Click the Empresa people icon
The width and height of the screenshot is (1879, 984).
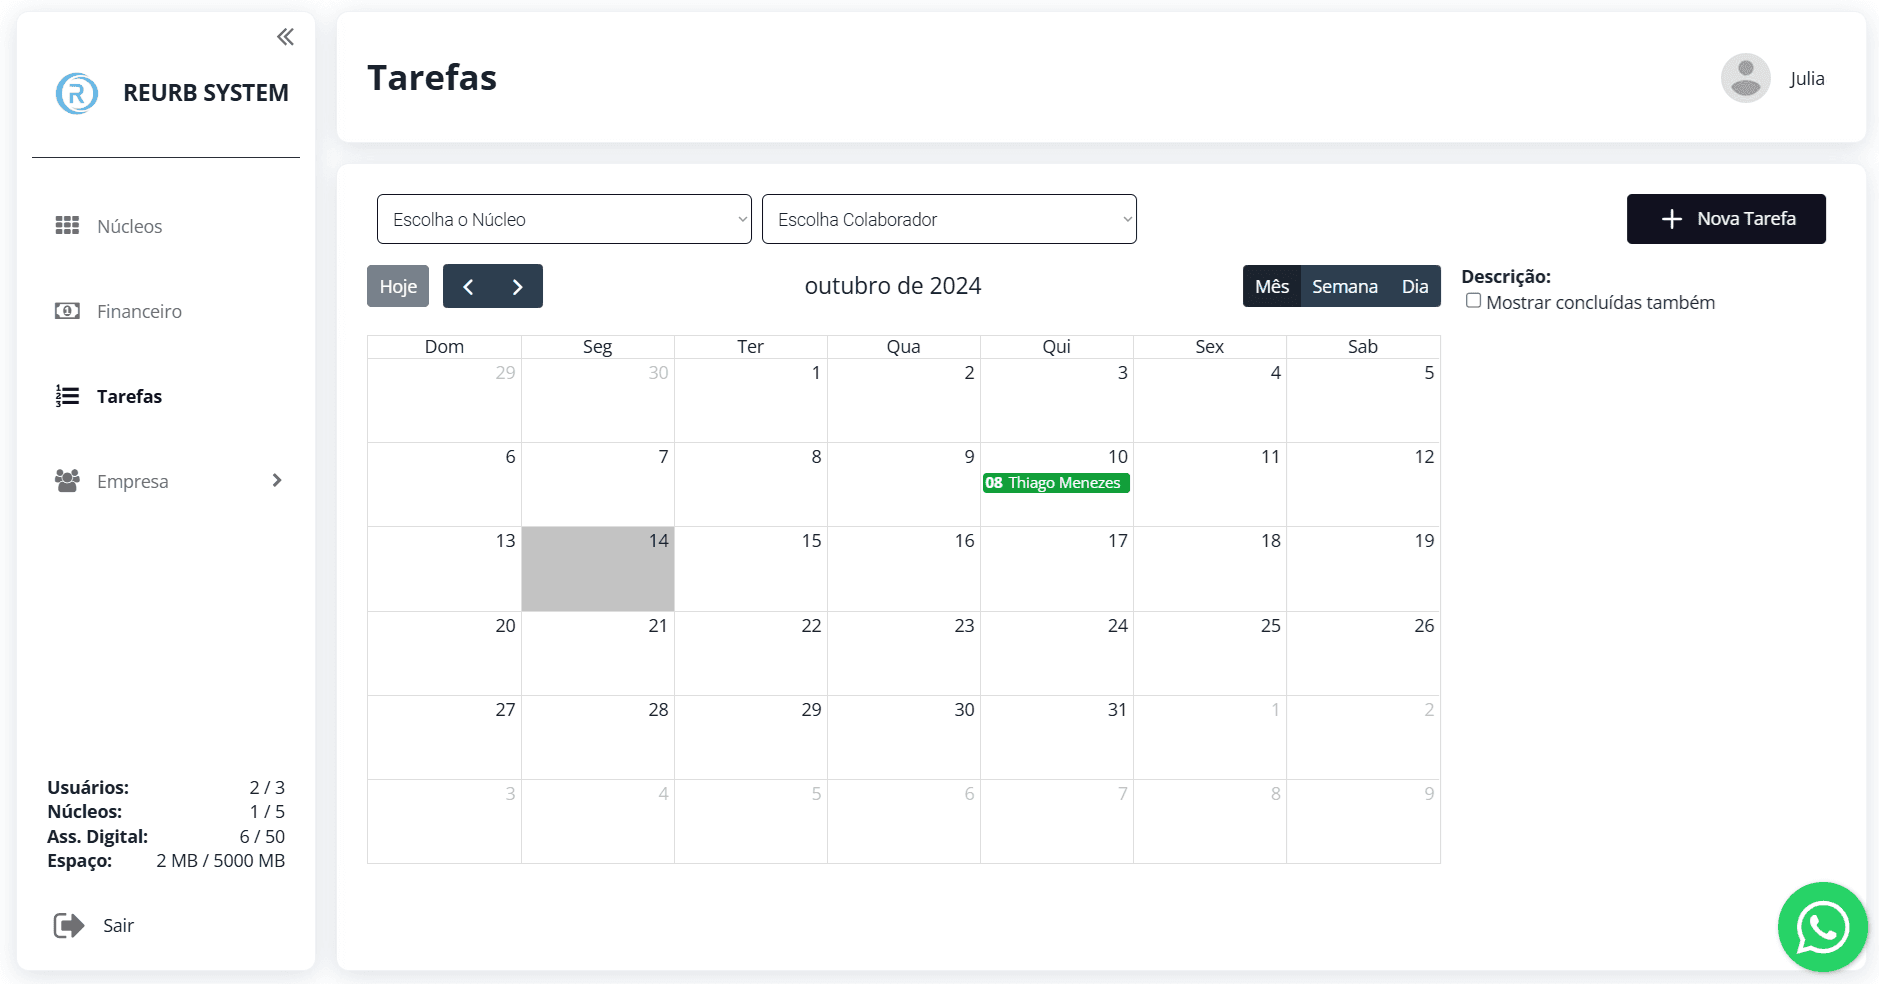pyautogui.click(x=67, y=481)
